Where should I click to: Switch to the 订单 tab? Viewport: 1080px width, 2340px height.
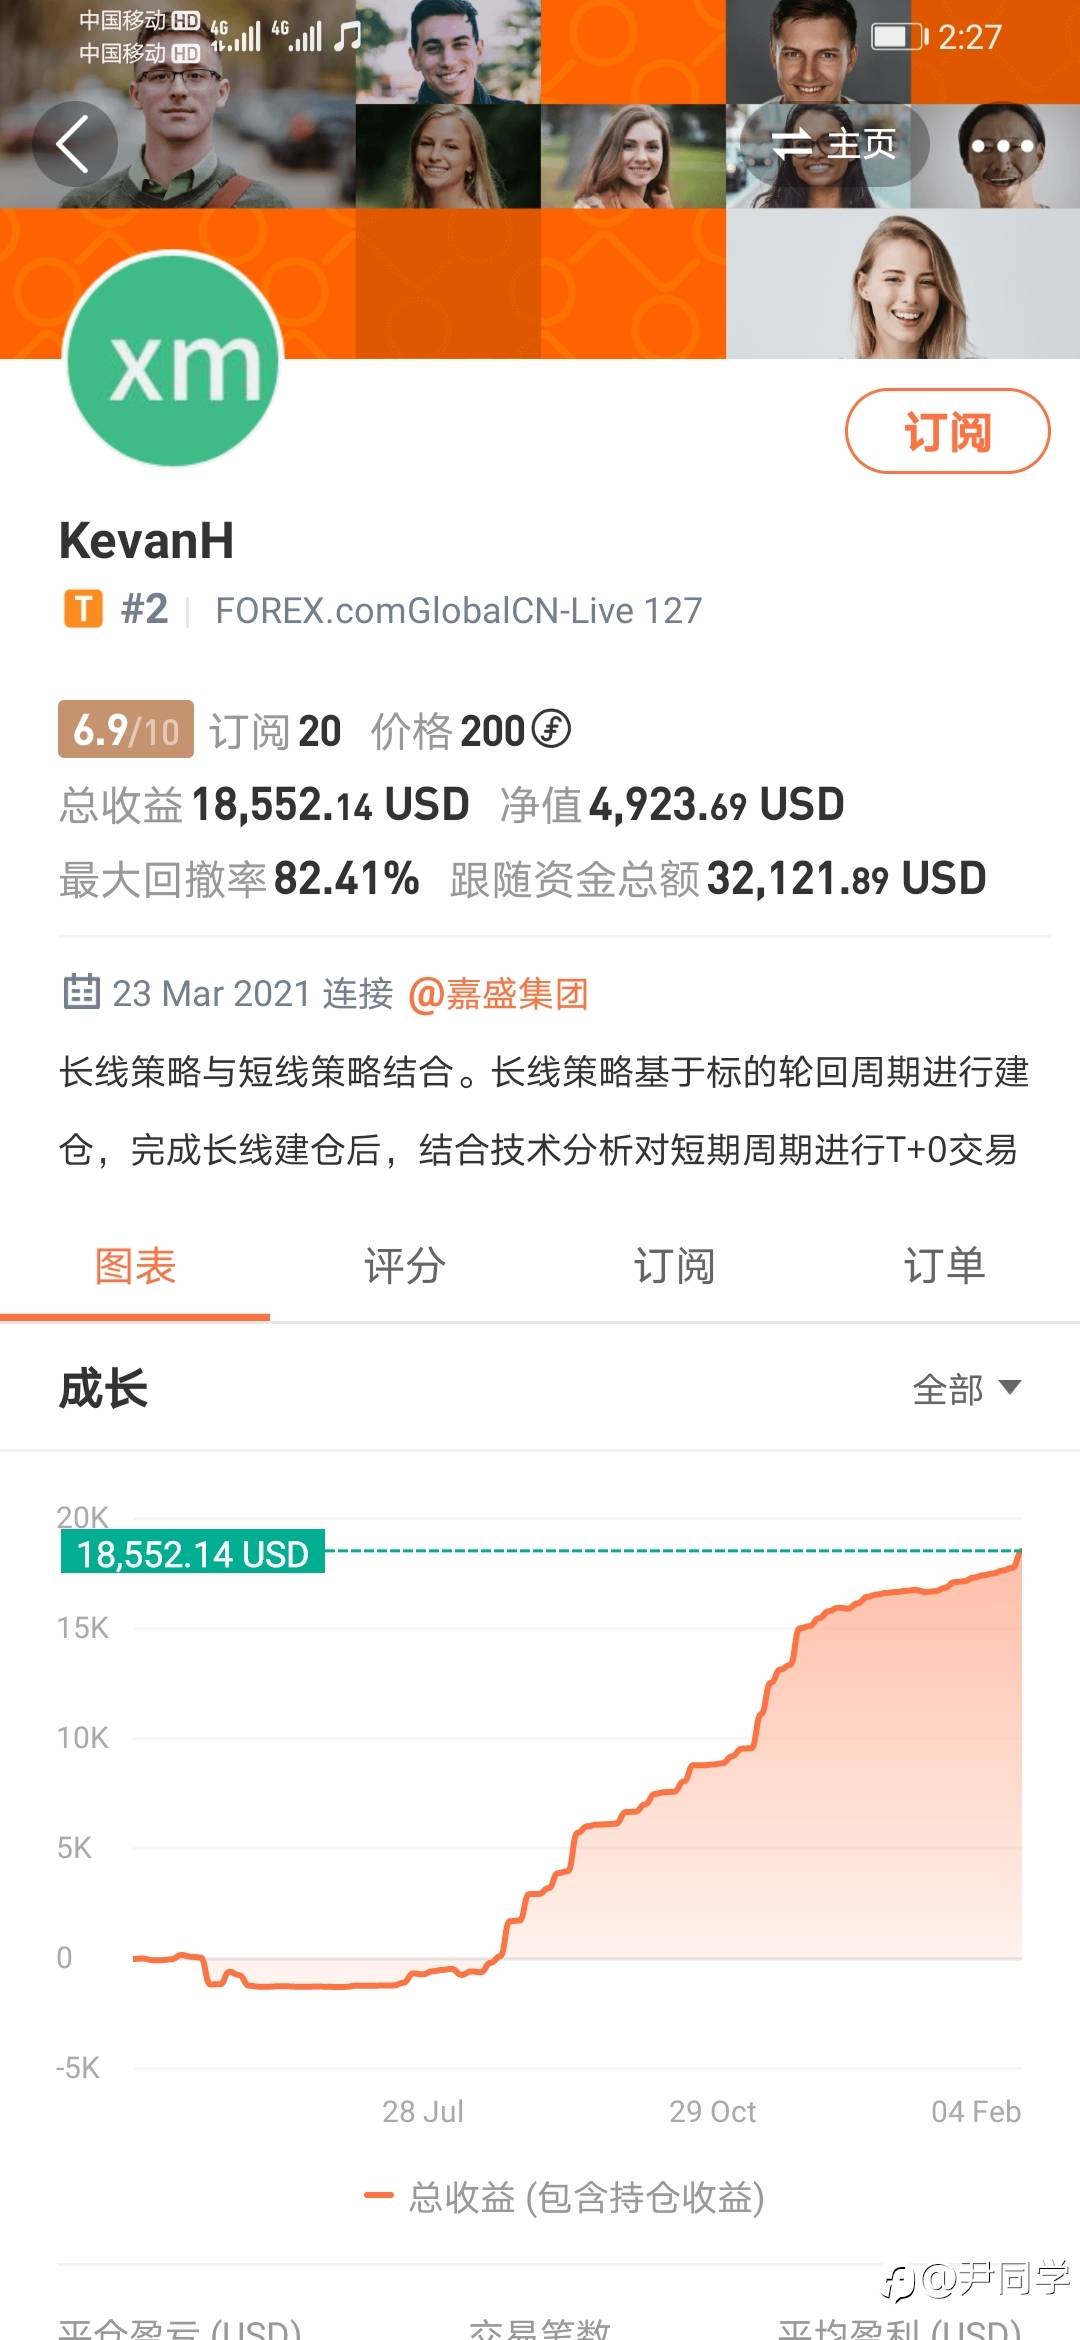tap(945, 1266)
